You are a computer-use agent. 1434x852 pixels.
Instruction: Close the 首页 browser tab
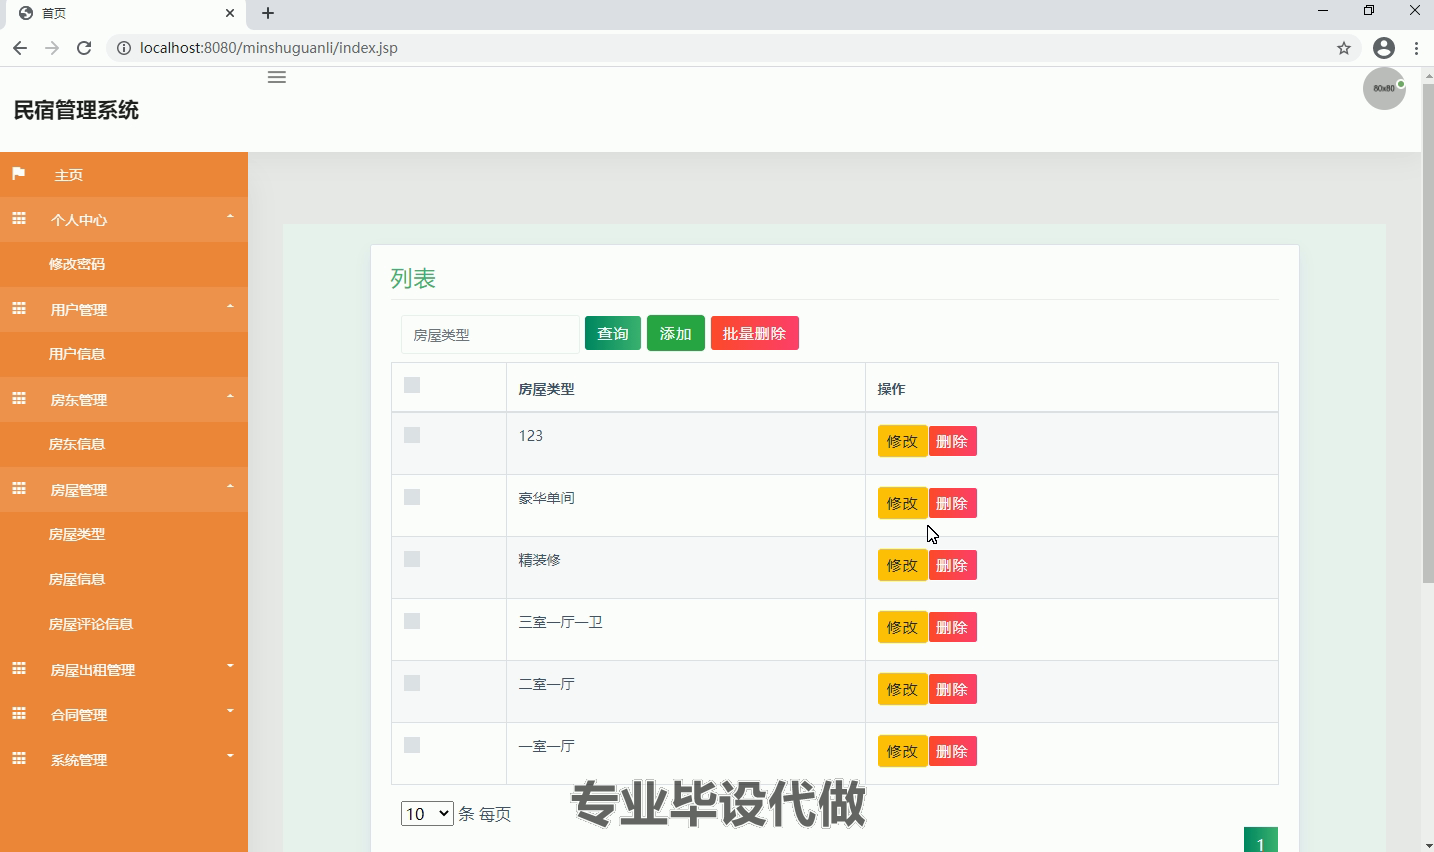[230, 13]
